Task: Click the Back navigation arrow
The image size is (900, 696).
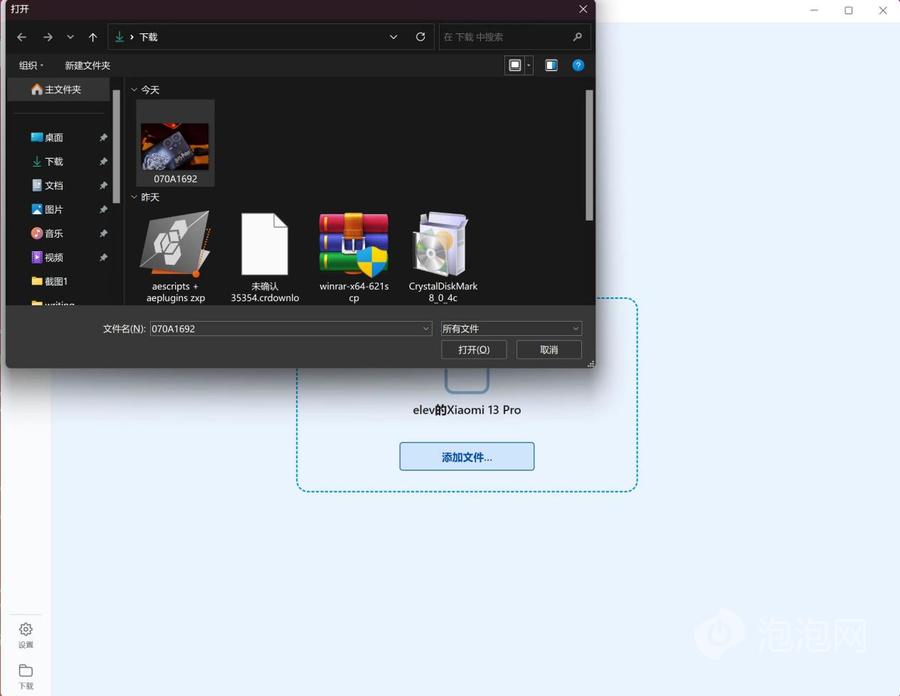Action: tap(22, 37)
